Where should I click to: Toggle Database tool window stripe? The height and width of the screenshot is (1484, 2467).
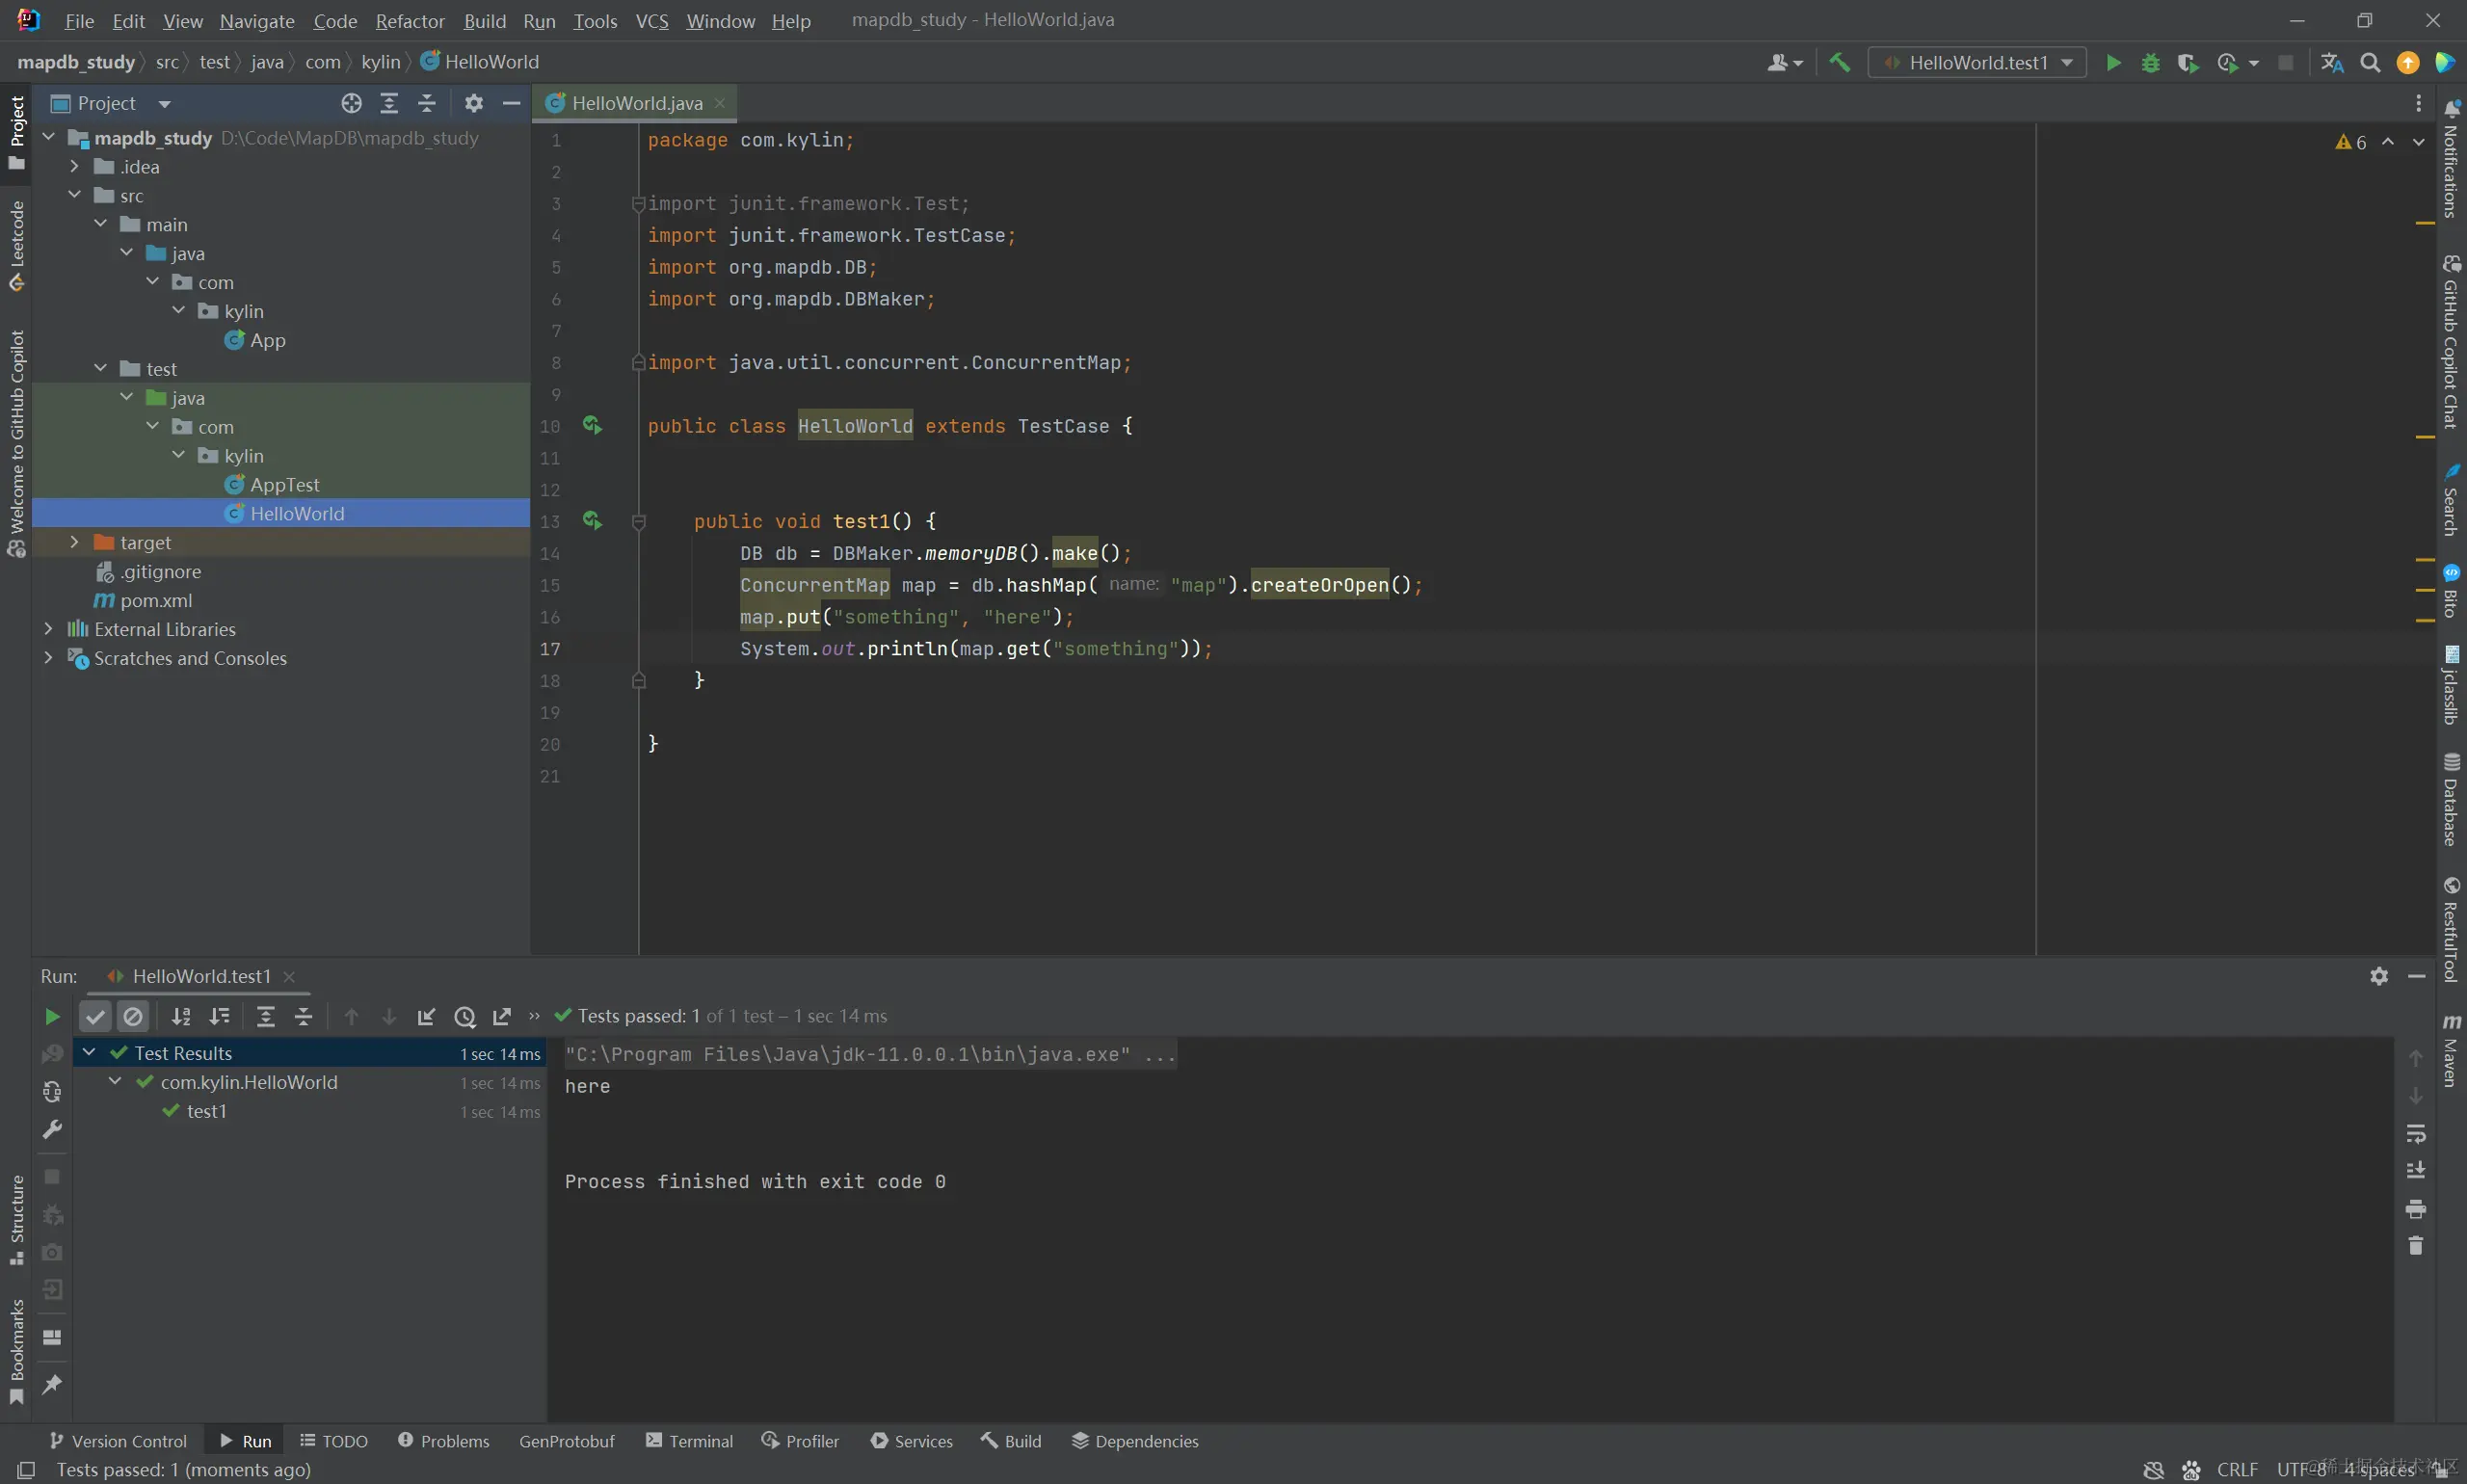pyautogui.click(x=2451, y=800)
